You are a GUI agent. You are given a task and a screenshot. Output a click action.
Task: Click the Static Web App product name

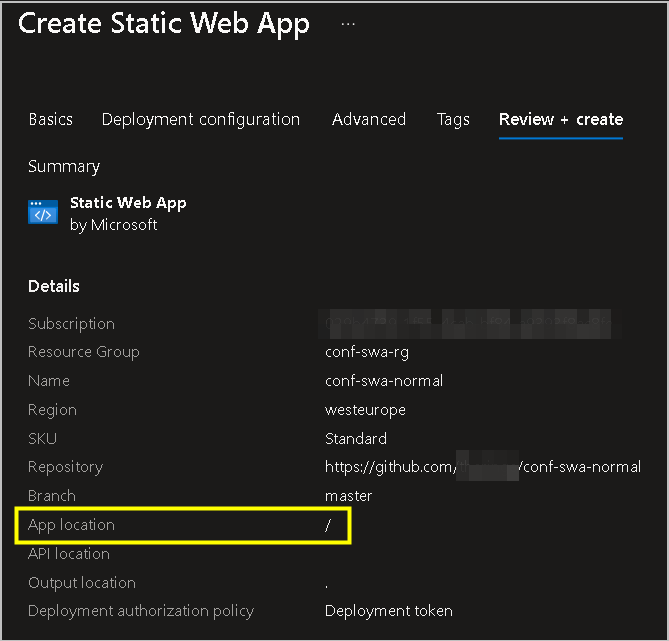[x=128, y=203]
